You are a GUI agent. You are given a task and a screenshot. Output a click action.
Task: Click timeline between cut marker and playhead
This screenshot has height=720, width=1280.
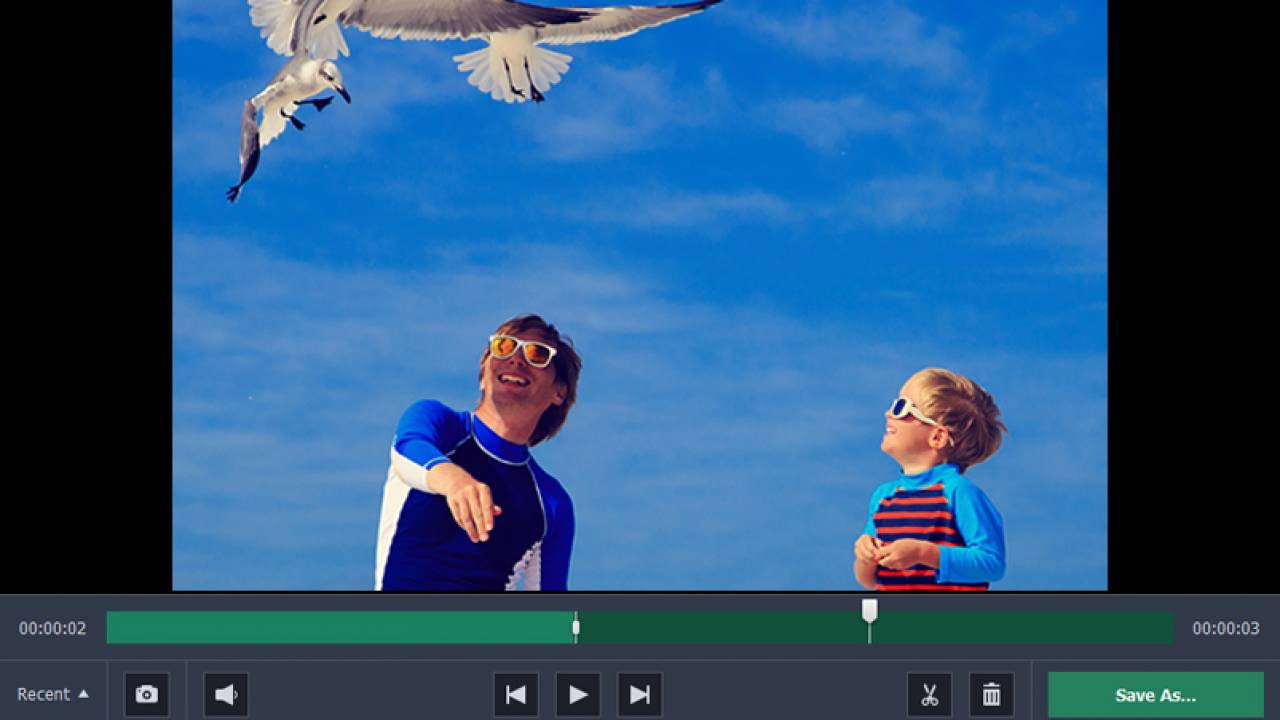click(720, 627)
